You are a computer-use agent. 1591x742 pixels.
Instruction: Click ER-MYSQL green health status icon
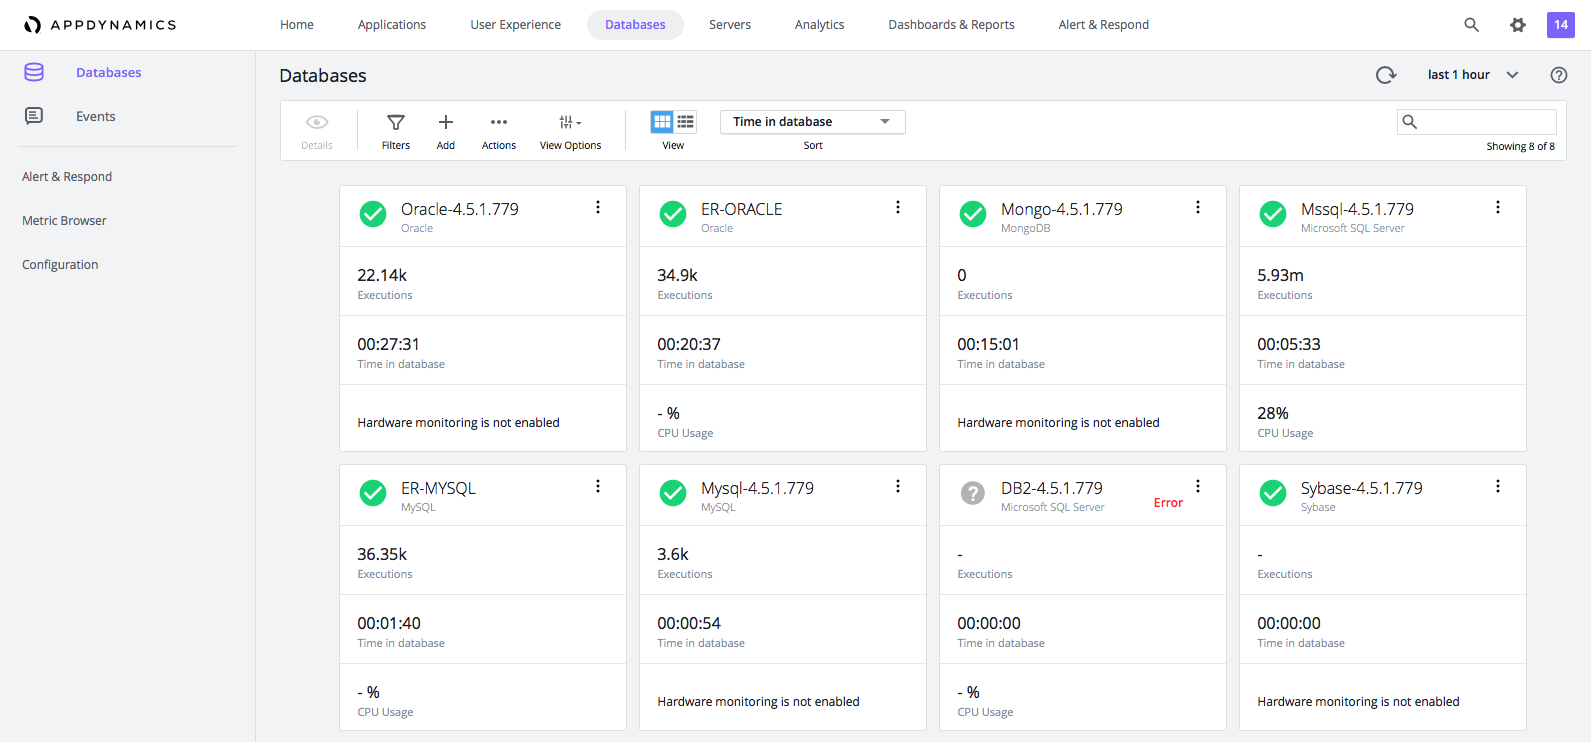[x=373, y=493]
